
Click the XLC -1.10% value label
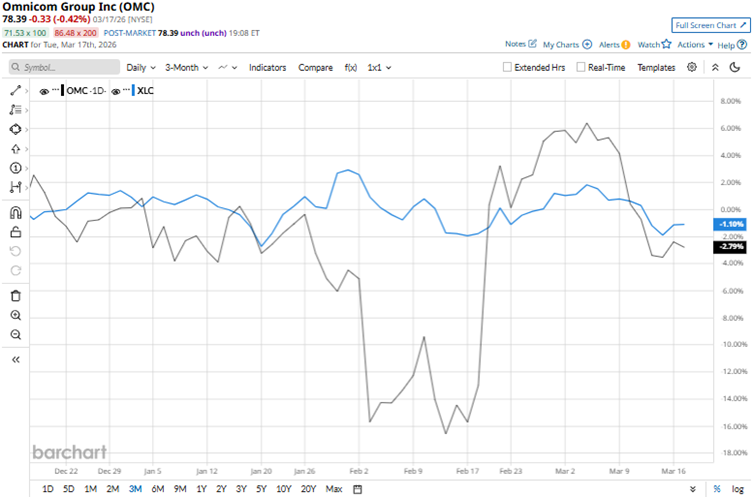729,224
